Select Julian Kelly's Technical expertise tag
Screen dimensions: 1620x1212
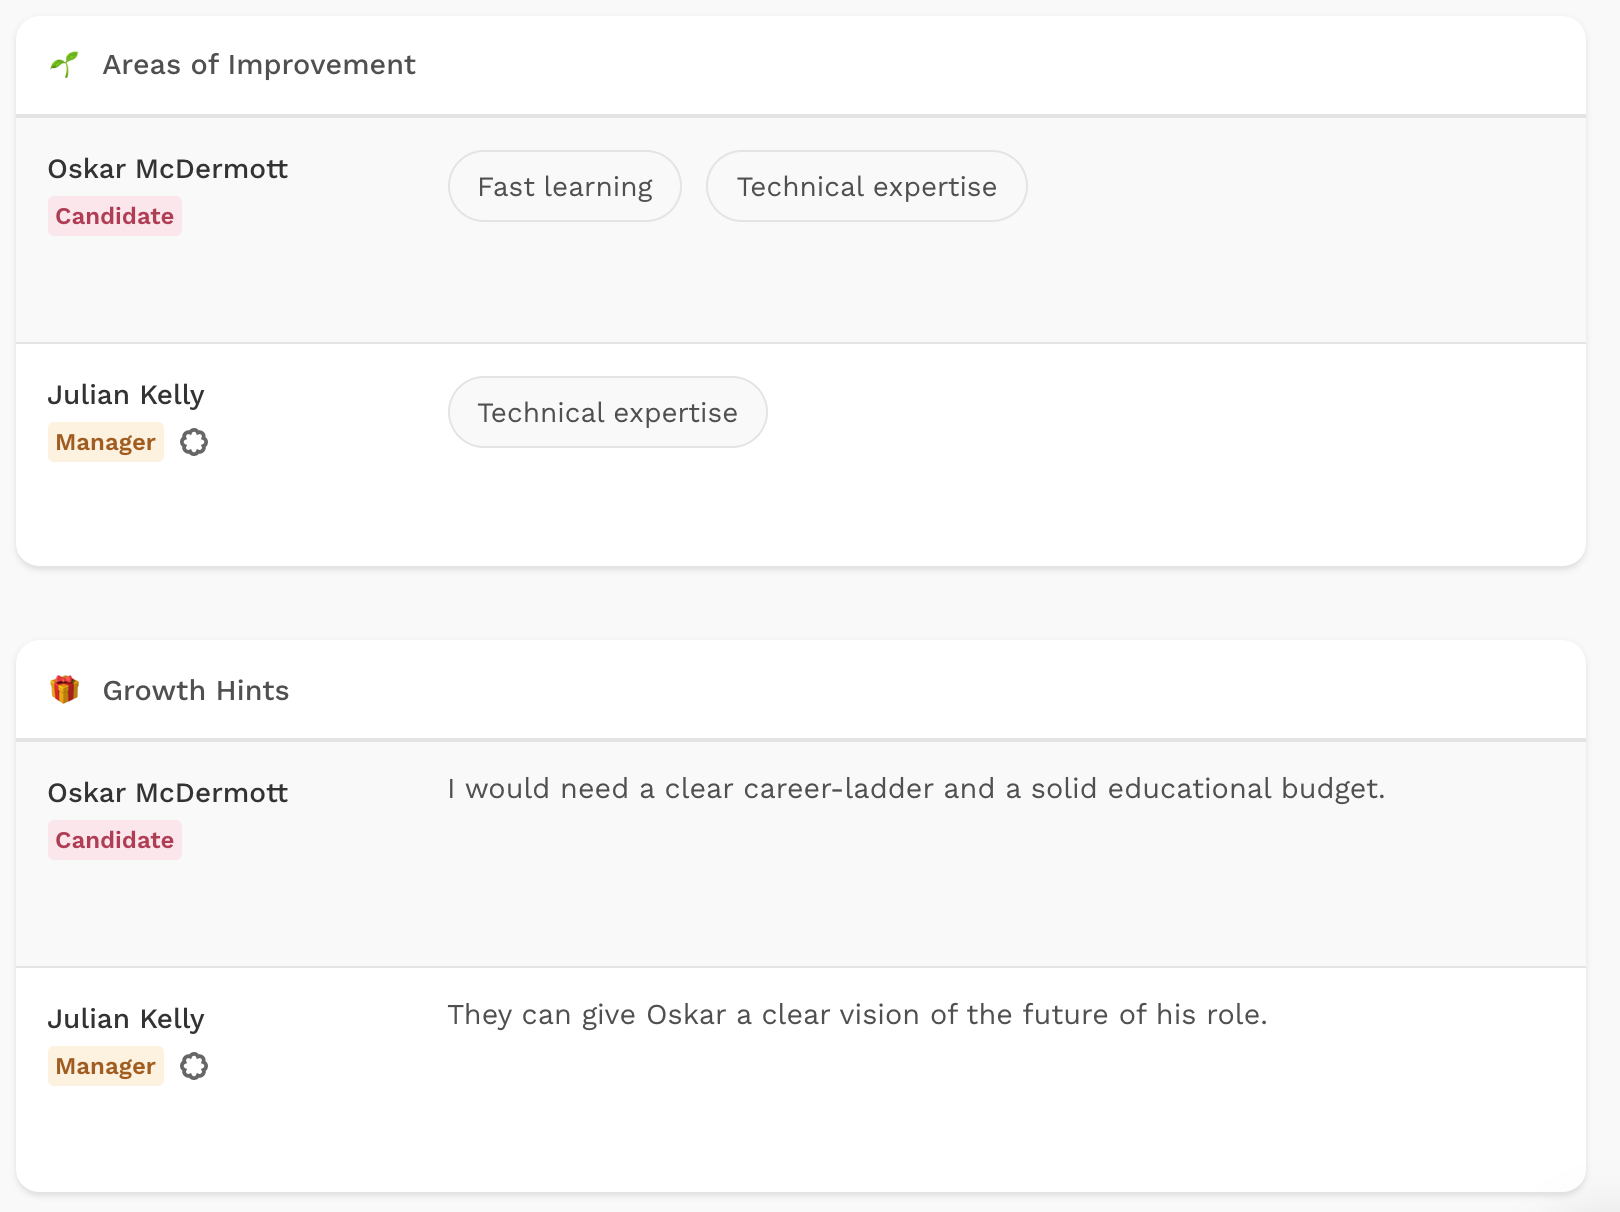tap(607, 413)
